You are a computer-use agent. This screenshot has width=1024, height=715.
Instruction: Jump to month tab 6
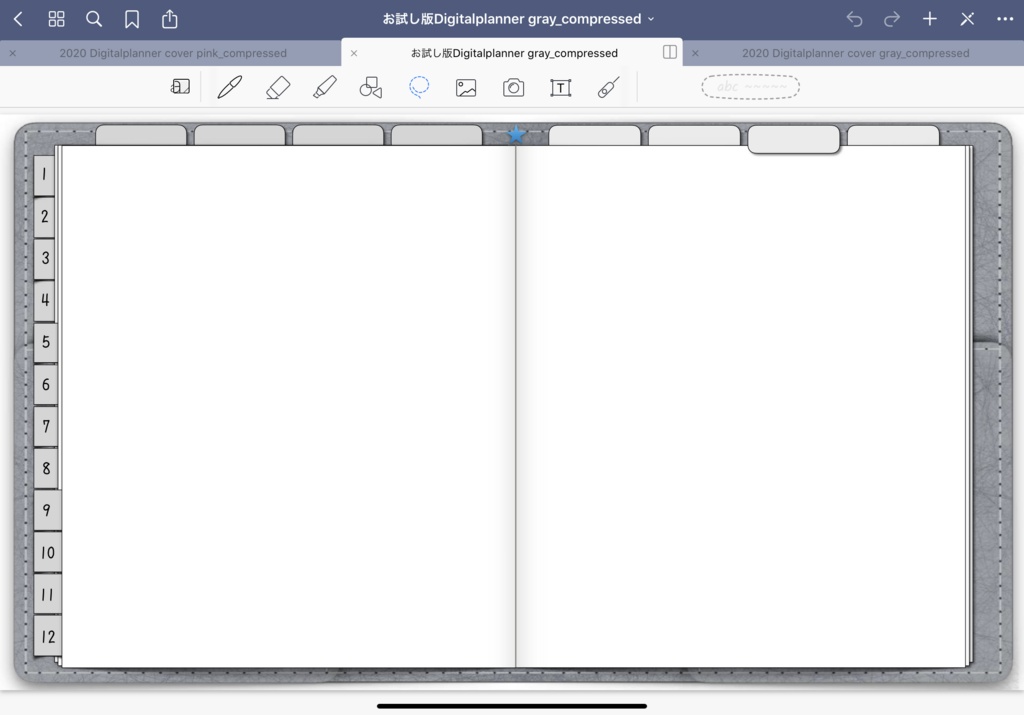[x=46, y=385]
